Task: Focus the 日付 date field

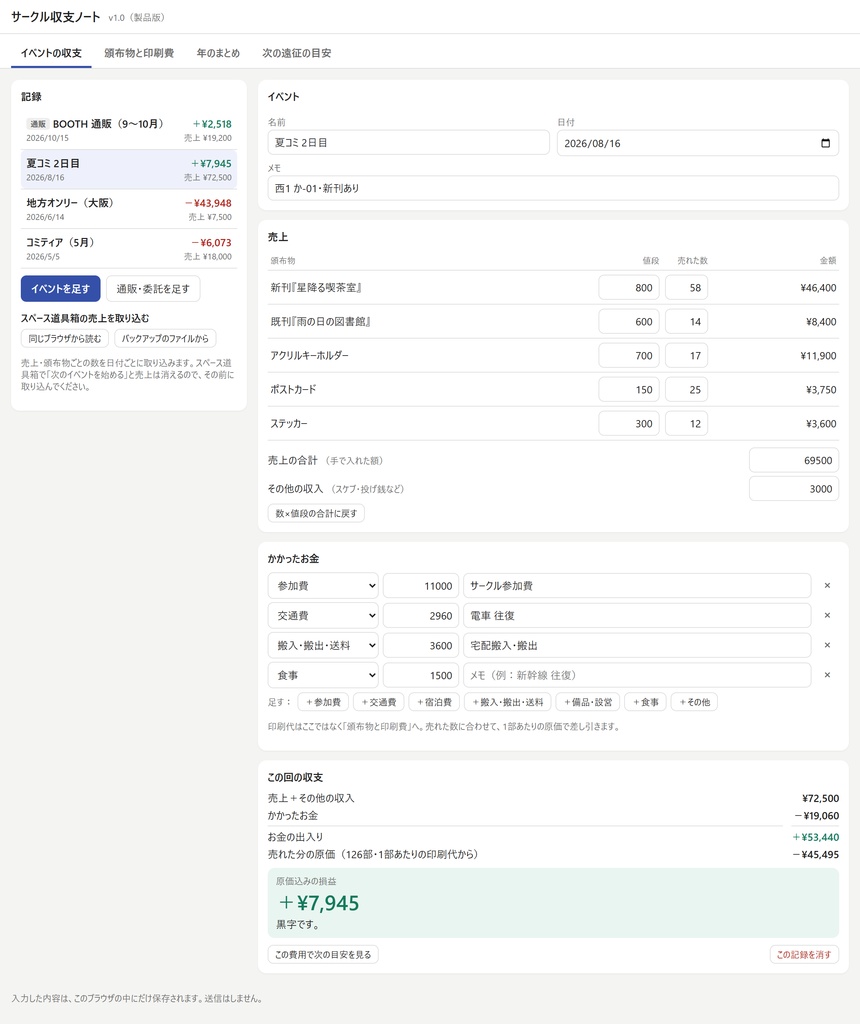Action: pyautogui.click(x=697, y=143)
